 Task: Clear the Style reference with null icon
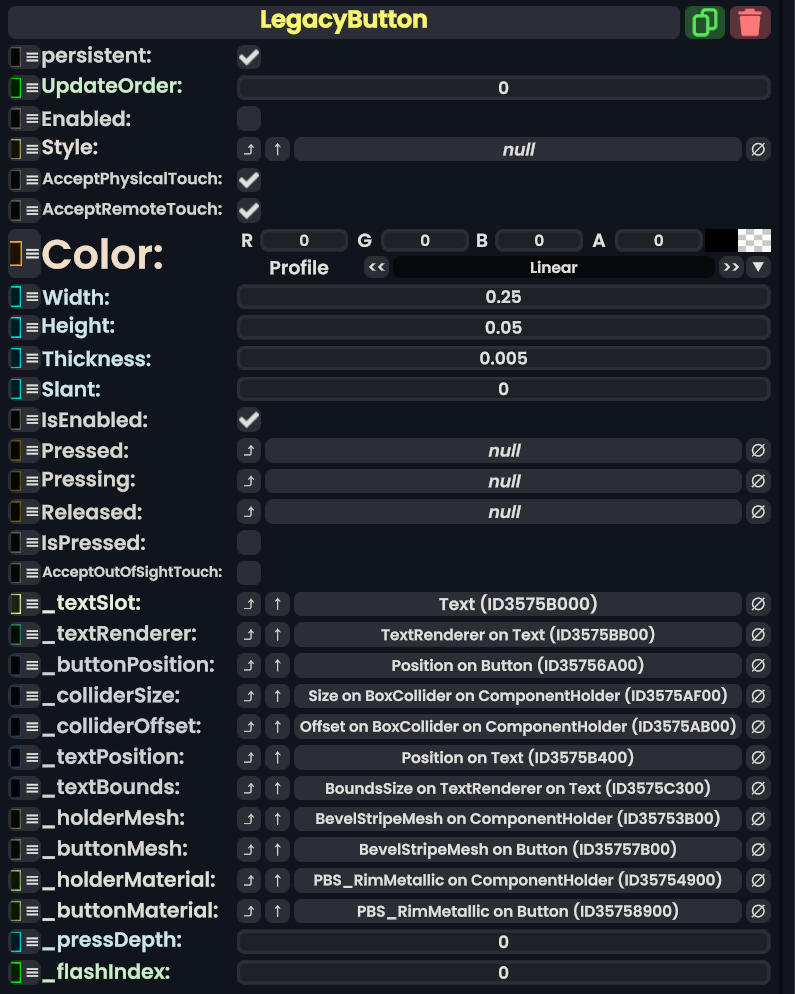point(758,149)
